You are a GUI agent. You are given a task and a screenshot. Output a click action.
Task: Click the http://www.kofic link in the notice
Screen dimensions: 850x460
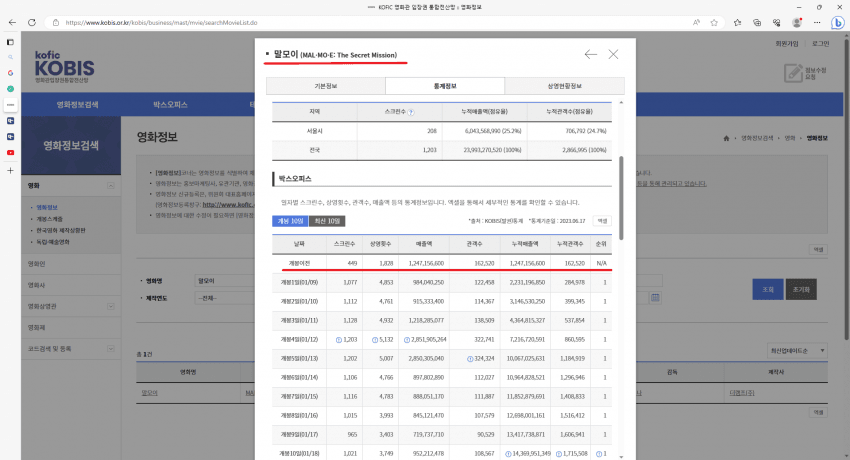[228, 205]
